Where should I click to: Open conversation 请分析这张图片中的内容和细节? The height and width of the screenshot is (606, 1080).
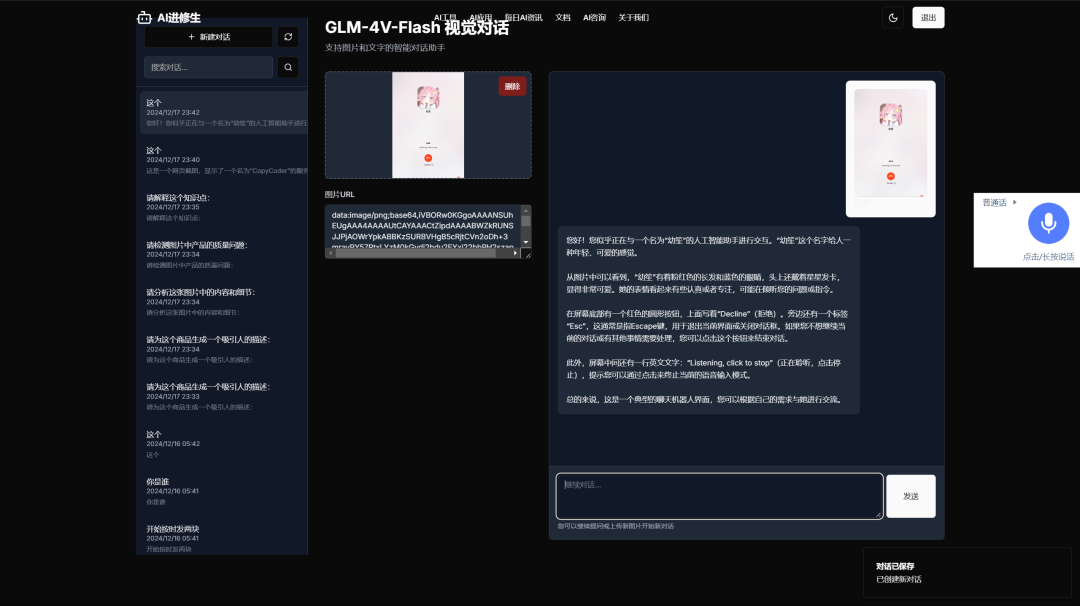[224, 302]
